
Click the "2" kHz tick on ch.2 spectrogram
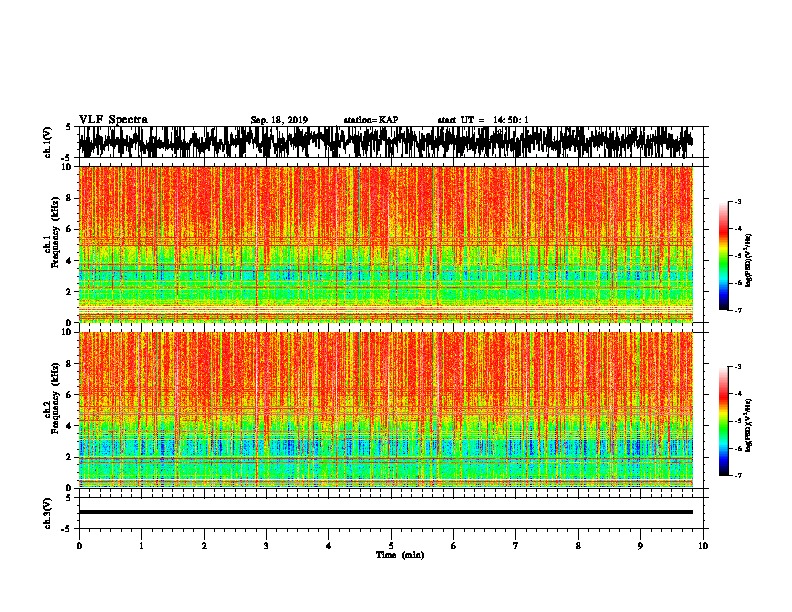pyautogui.click(x=70, y=456)
